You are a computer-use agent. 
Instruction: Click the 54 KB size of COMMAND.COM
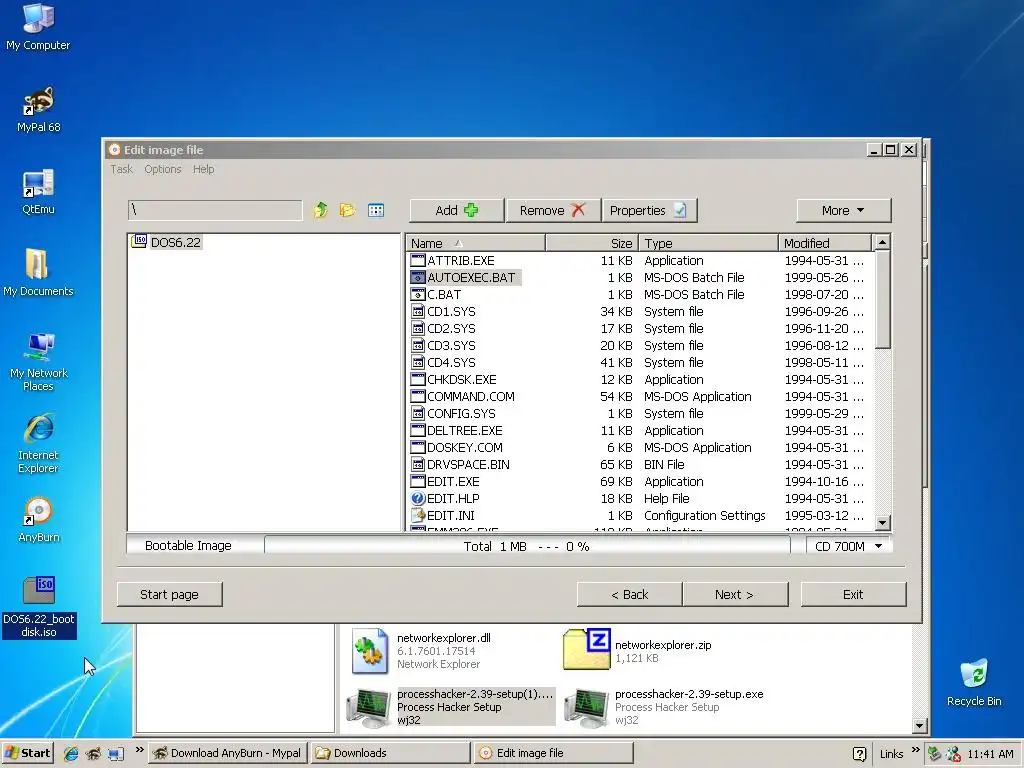[x=616, y=396]
